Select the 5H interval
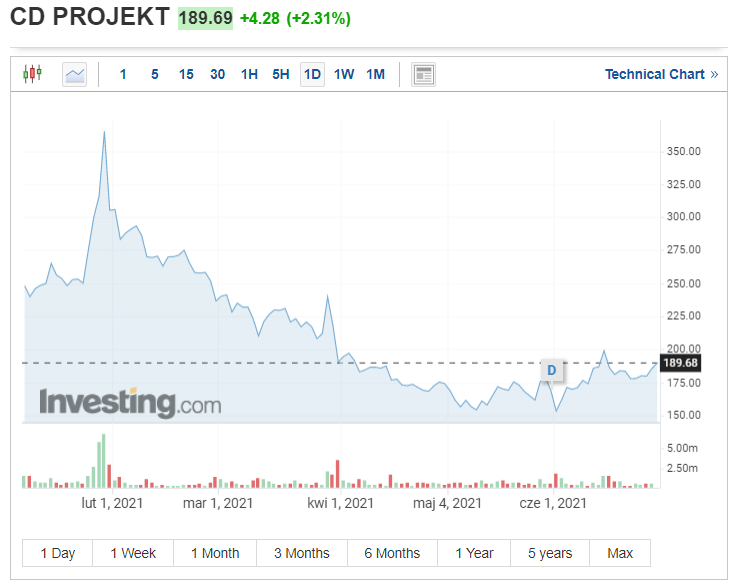Image resolution: width=733 pixels, height=585 pixels. (x=281, y=74)
